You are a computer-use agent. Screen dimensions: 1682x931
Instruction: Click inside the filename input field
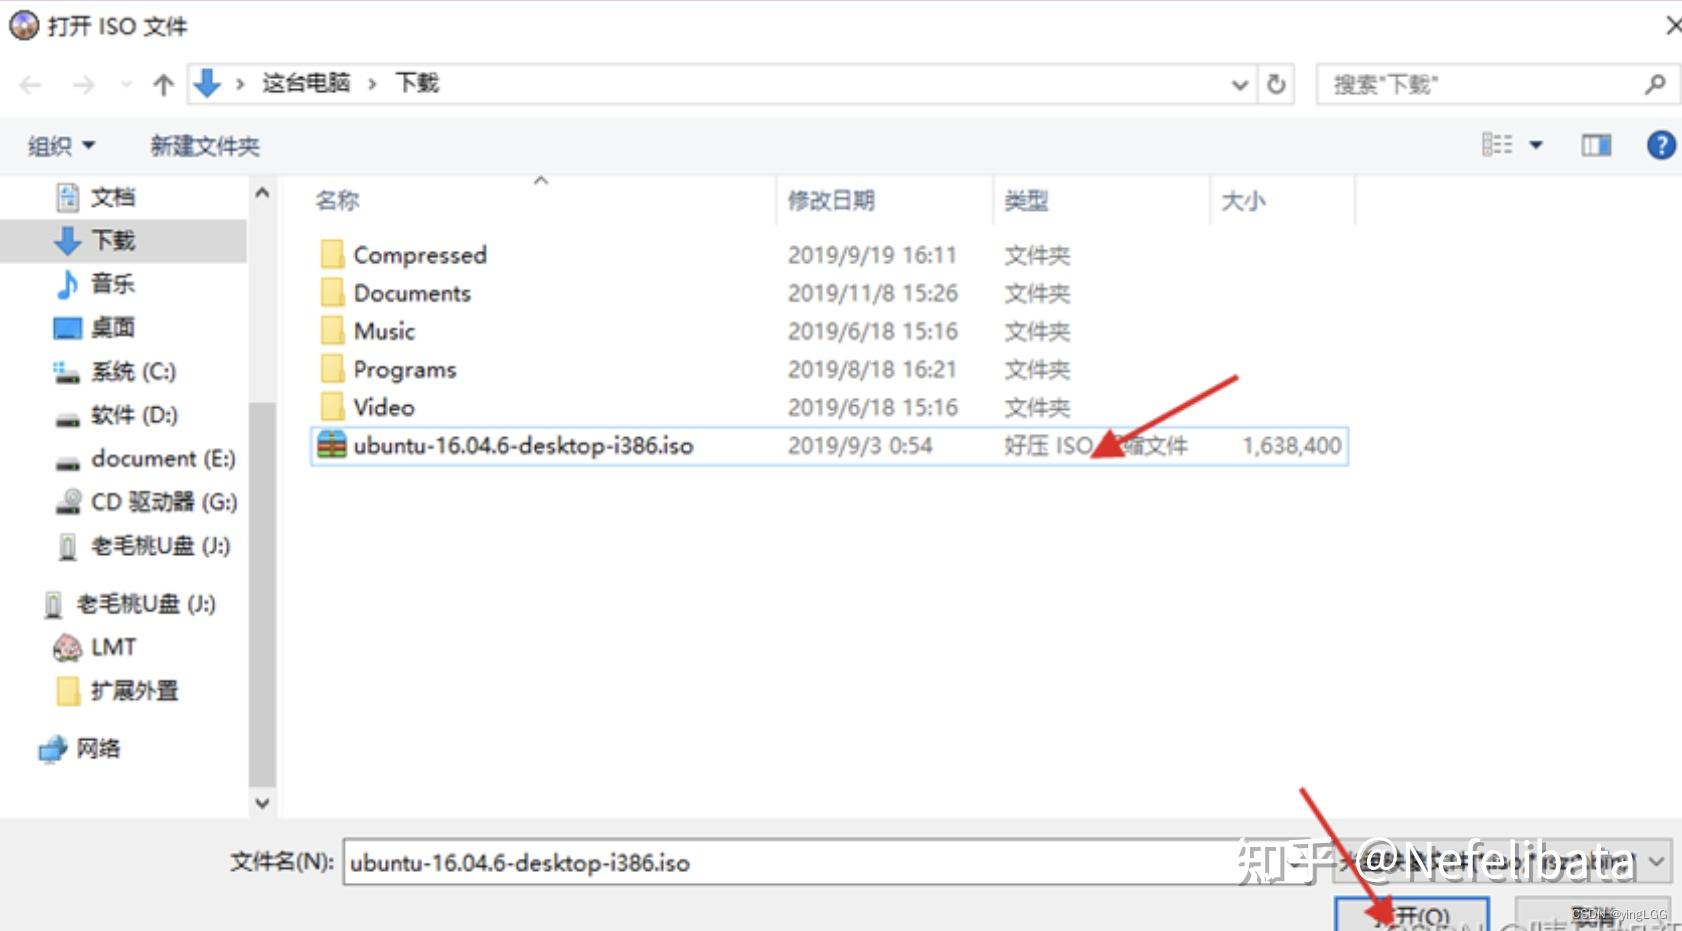(x=700, y=862)
